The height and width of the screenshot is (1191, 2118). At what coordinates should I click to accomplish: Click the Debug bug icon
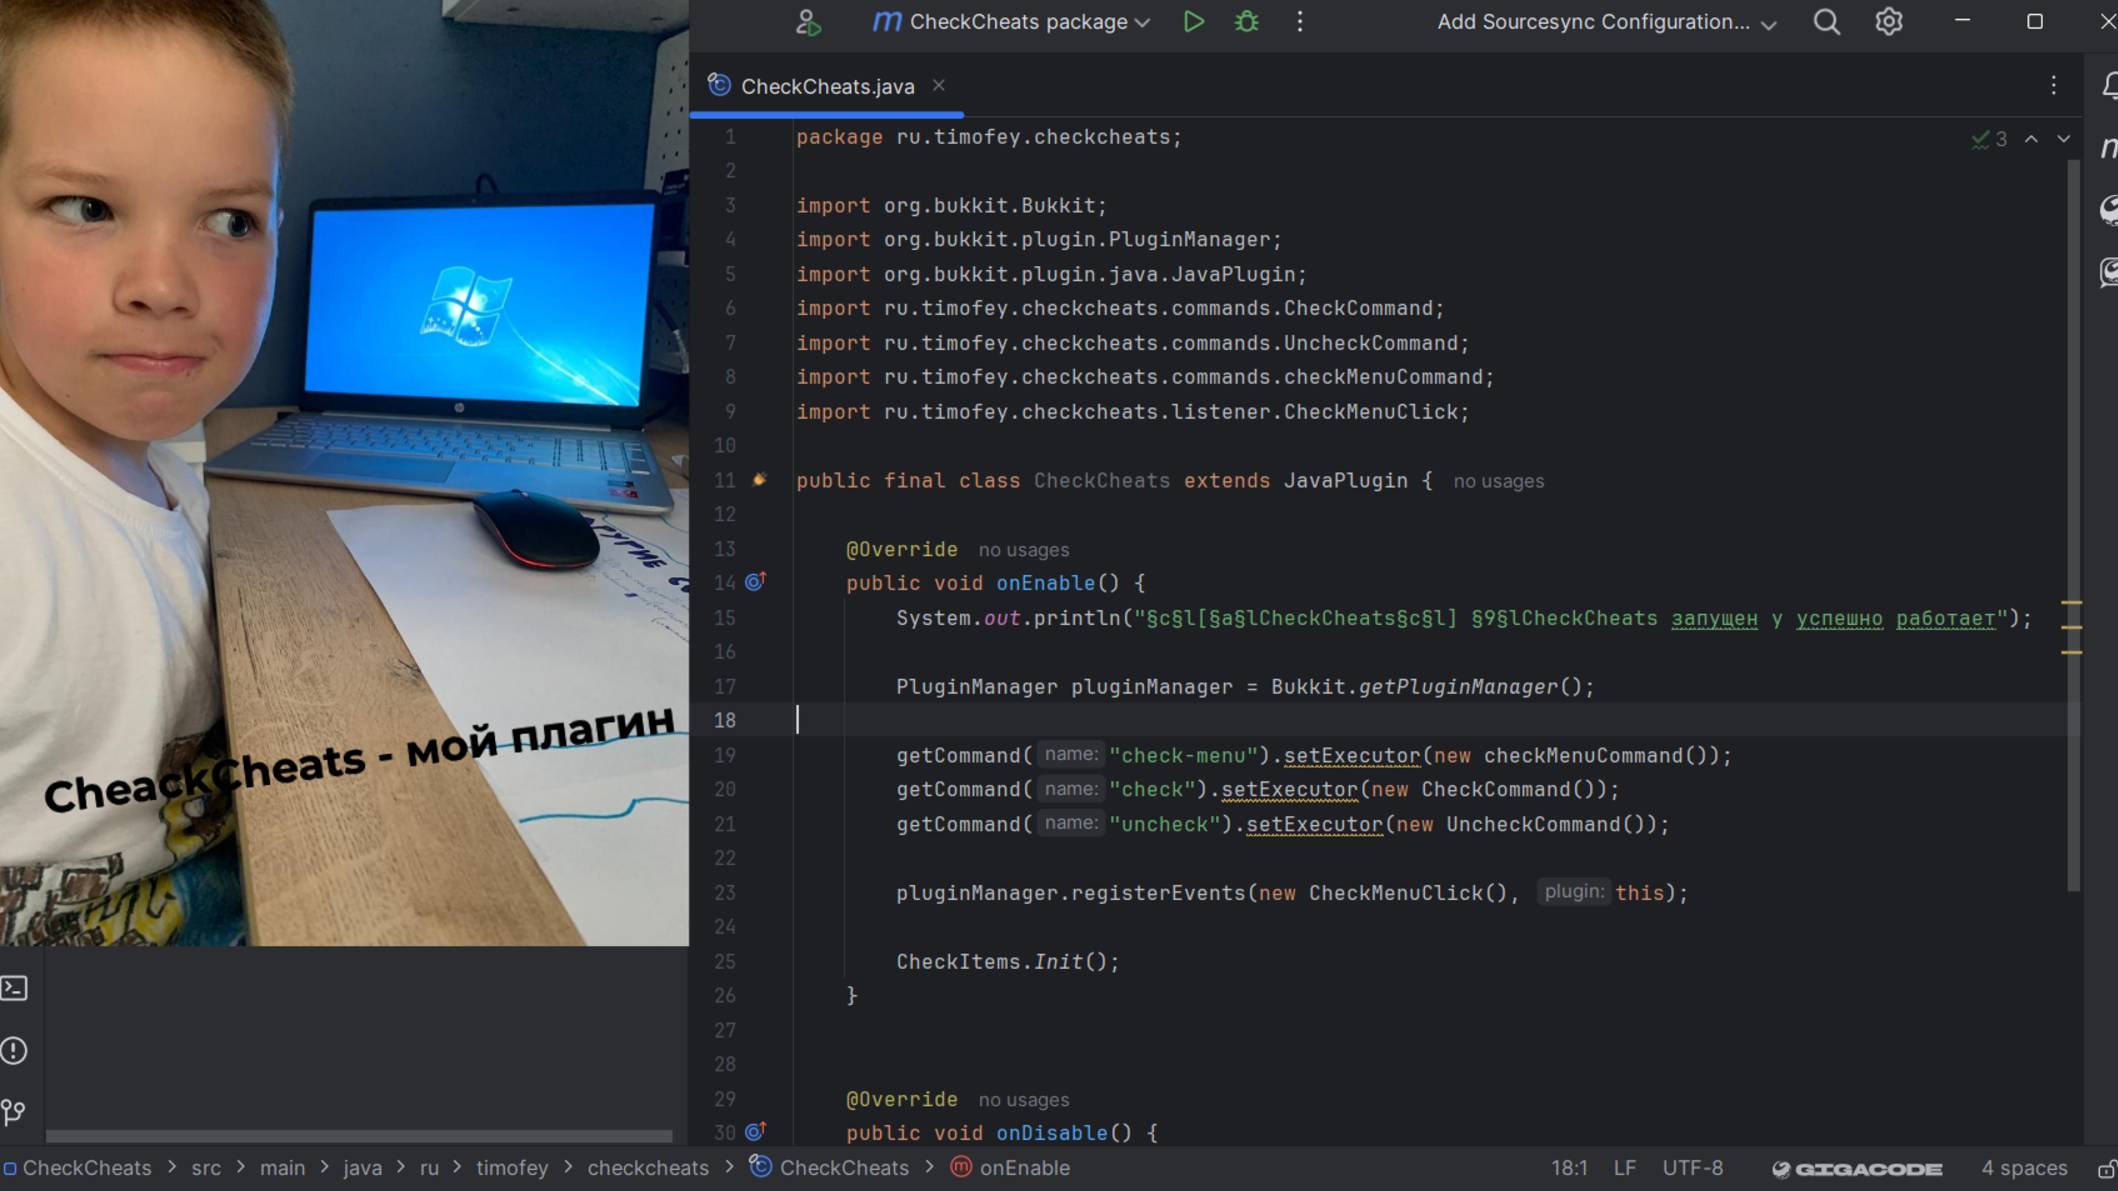pyautogui.click(x=1246, y=22)
